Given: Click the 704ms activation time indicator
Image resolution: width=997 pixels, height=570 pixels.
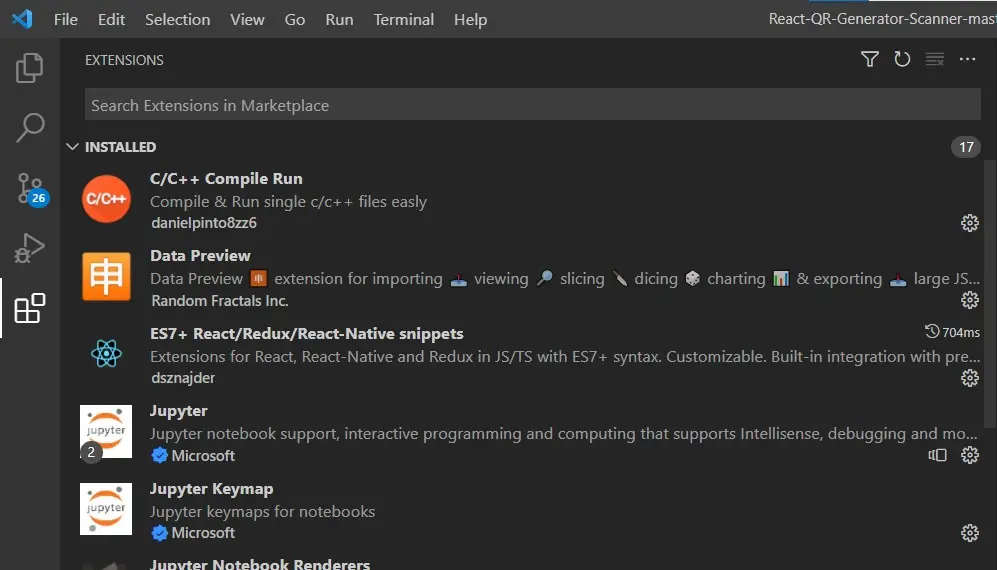Looking at the screenshot, I should [x=952, y=332].
